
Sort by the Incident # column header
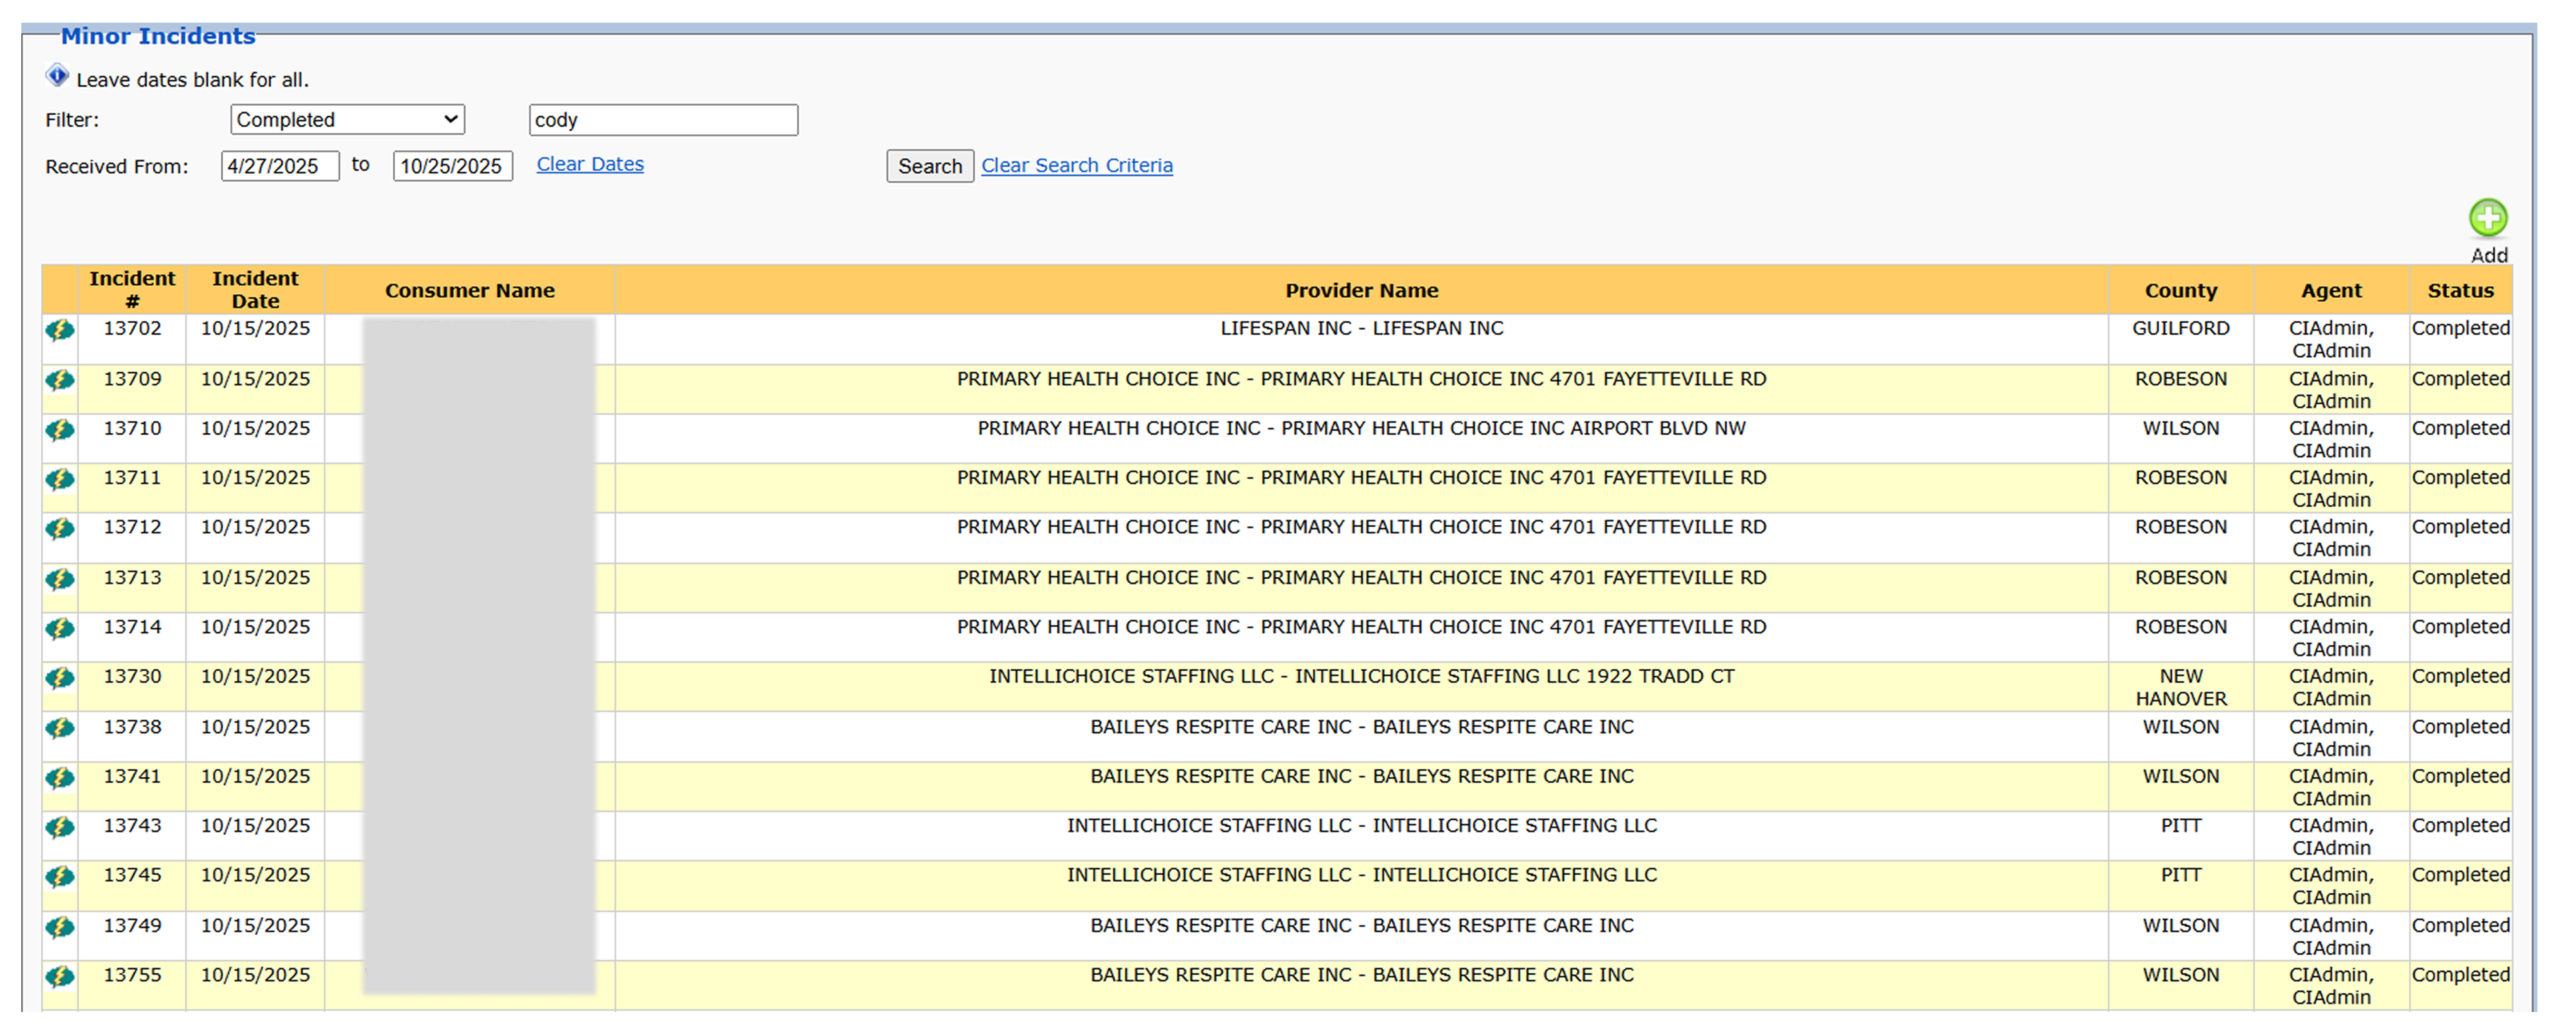(x=132, y=290)
